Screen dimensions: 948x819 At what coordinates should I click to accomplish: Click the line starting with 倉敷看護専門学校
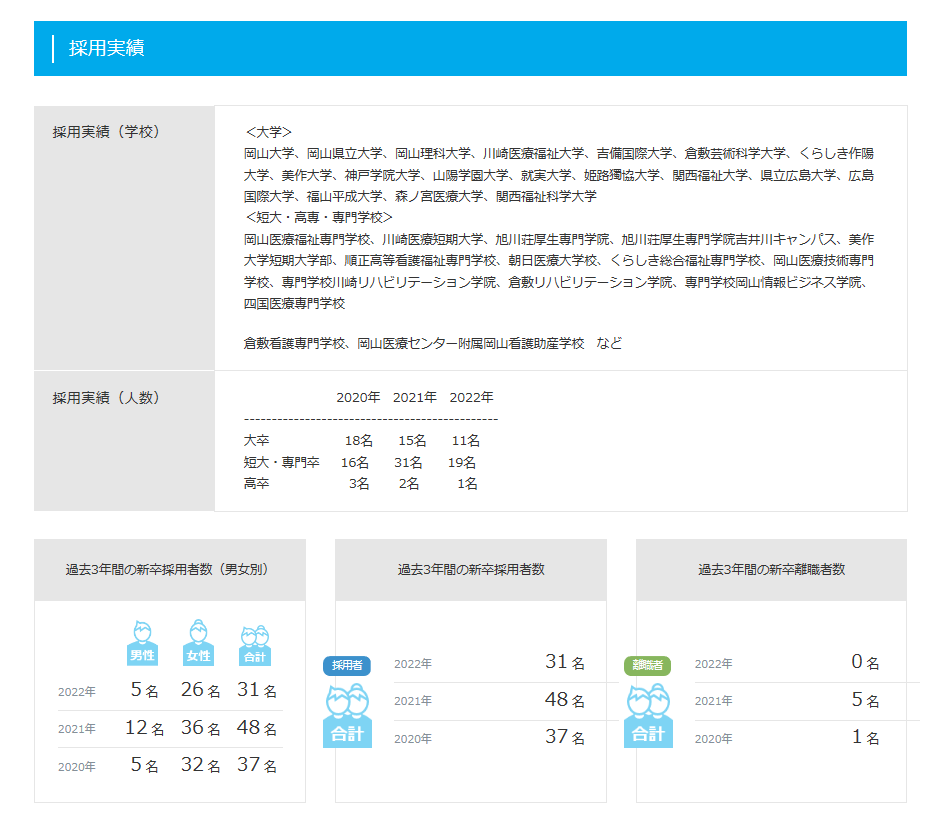click(x=433, y=343)
